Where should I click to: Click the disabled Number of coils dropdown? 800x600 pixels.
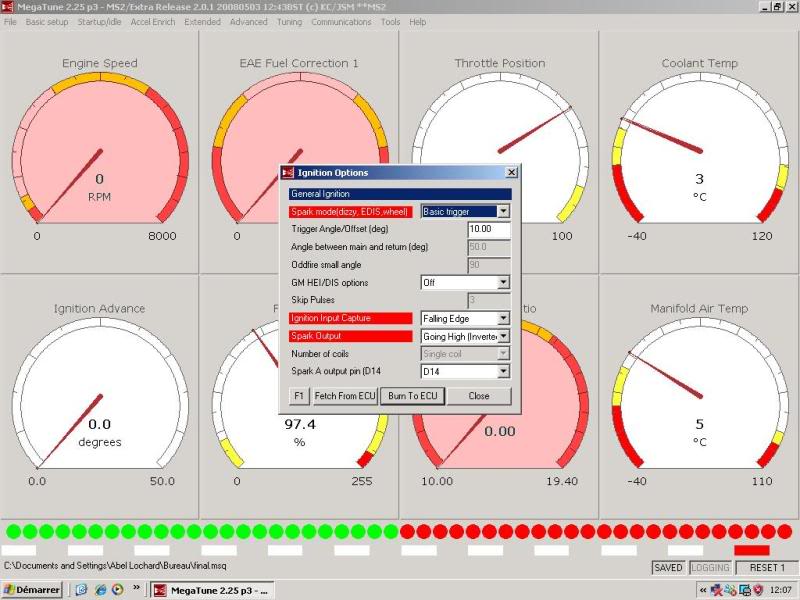coord(465,354)
